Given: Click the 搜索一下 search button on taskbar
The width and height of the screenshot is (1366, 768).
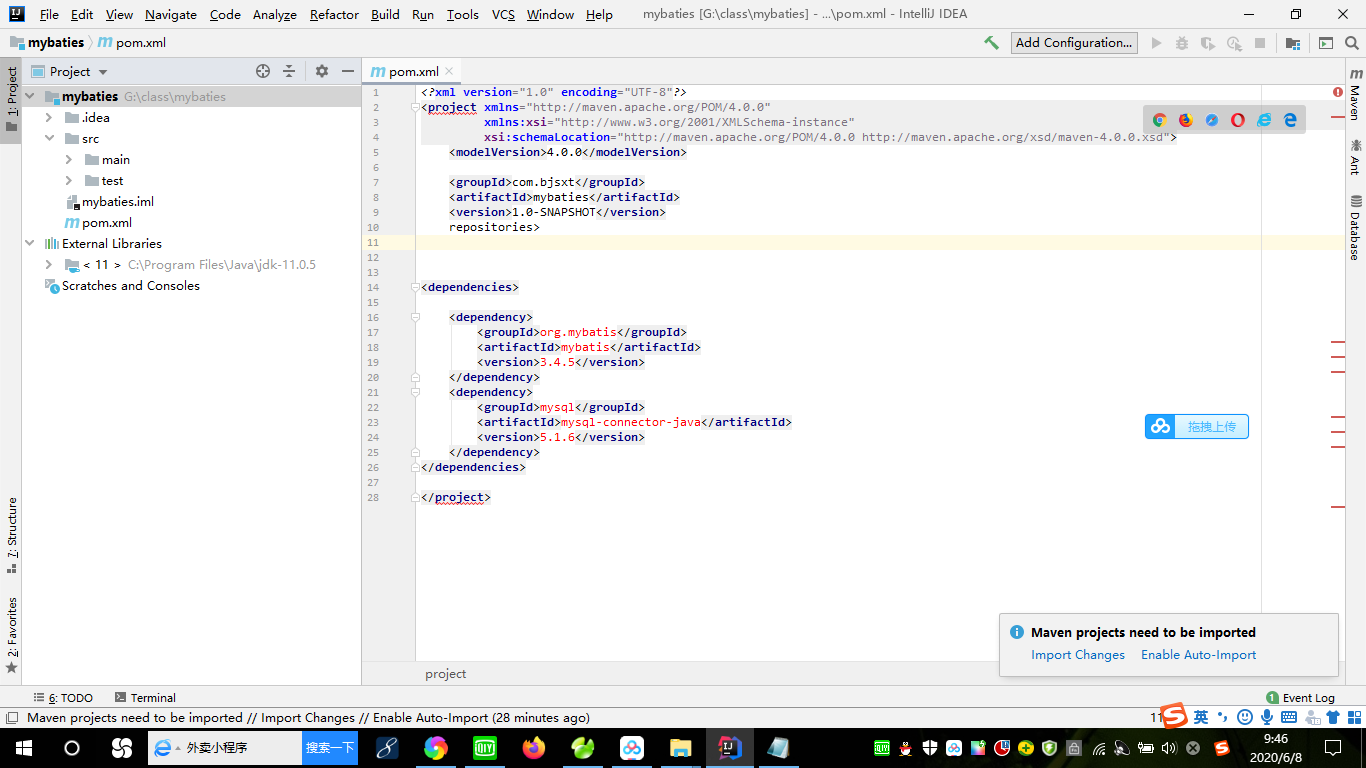Looking at the screenshot, I should tap(330, 748).
